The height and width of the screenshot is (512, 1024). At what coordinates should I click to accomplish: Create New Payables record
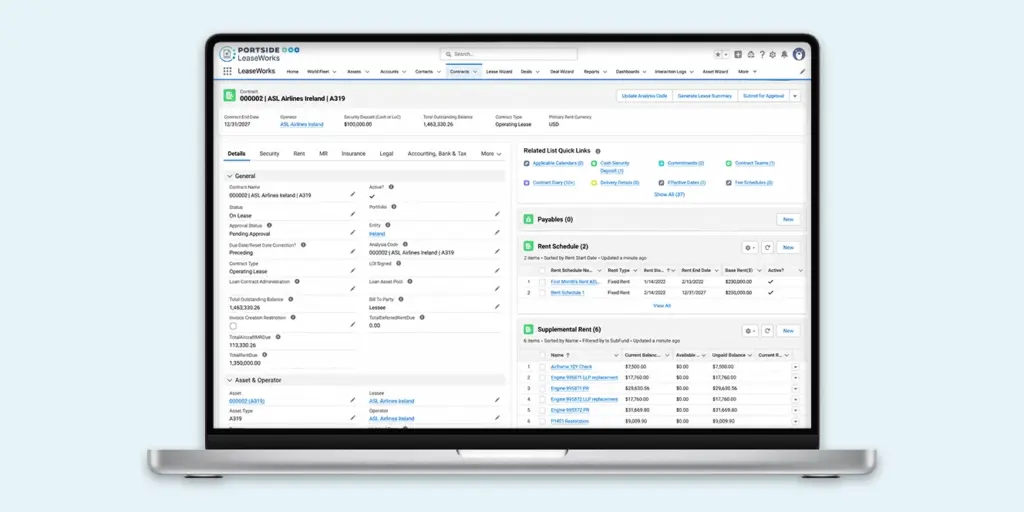788,219
